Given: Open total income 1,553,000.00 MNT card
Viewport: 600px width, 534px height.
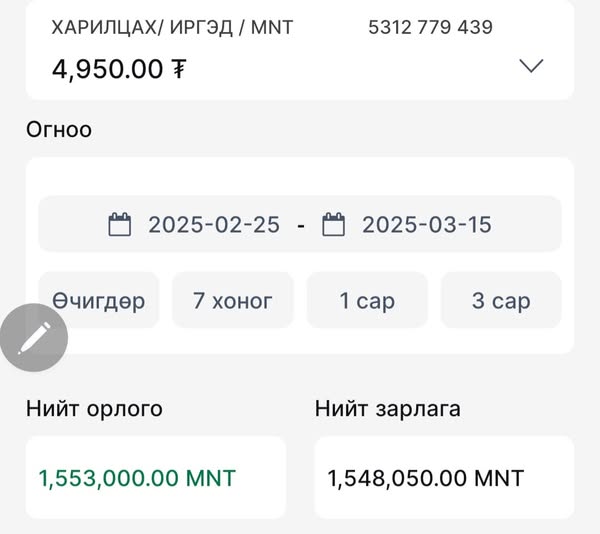Looking at the screenshot, I should tap(156, 477).
